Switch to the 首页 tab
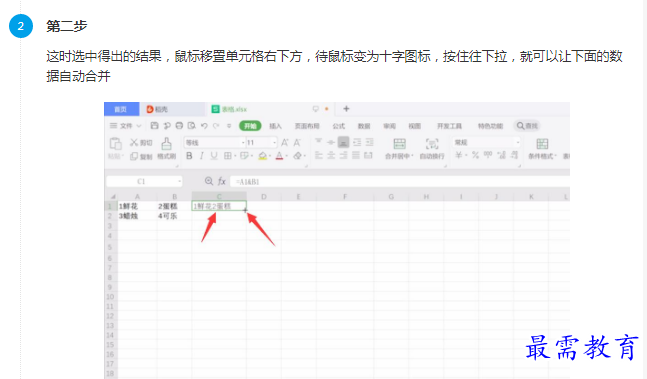Viewport: 647px width, 379px height. coord(121,109)
